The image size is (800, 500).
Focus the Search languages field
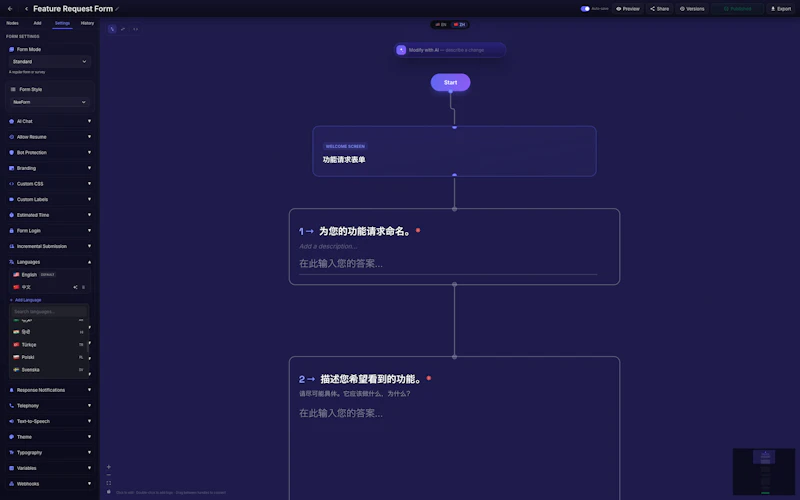click(49, 311)
